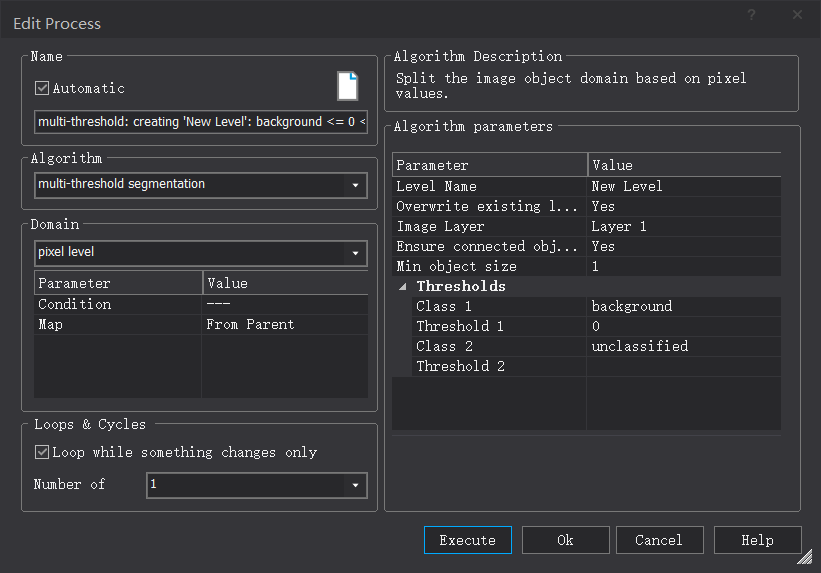
Task: Click the process name text field
Action: pyautogui.click(x=200, y=122)
